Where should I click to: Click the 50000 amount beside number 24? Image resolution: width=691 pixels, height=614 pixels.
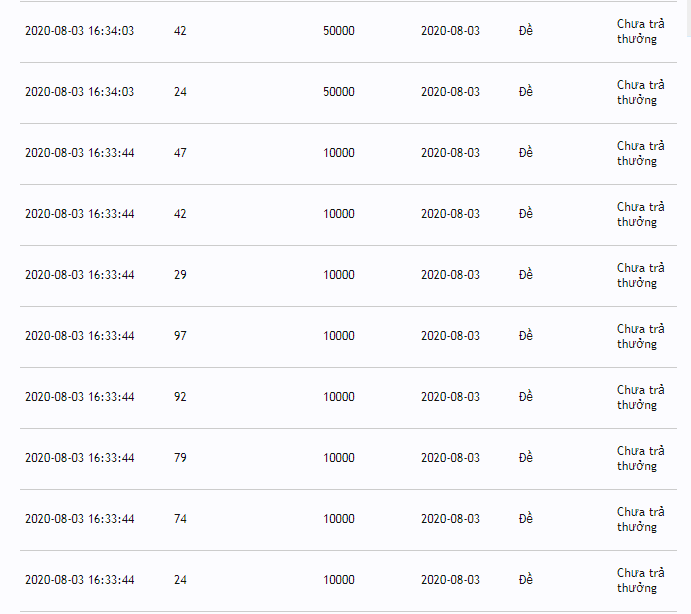338,92
